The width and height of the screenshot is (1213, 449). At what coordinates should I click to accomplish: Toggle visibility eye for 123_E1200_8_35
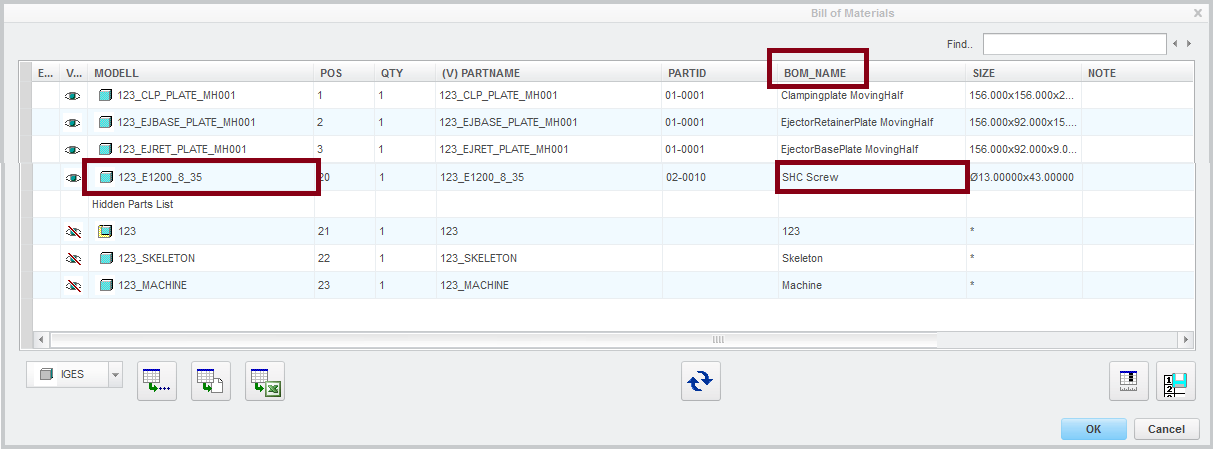pyautogui.click(x=73, y=177)
